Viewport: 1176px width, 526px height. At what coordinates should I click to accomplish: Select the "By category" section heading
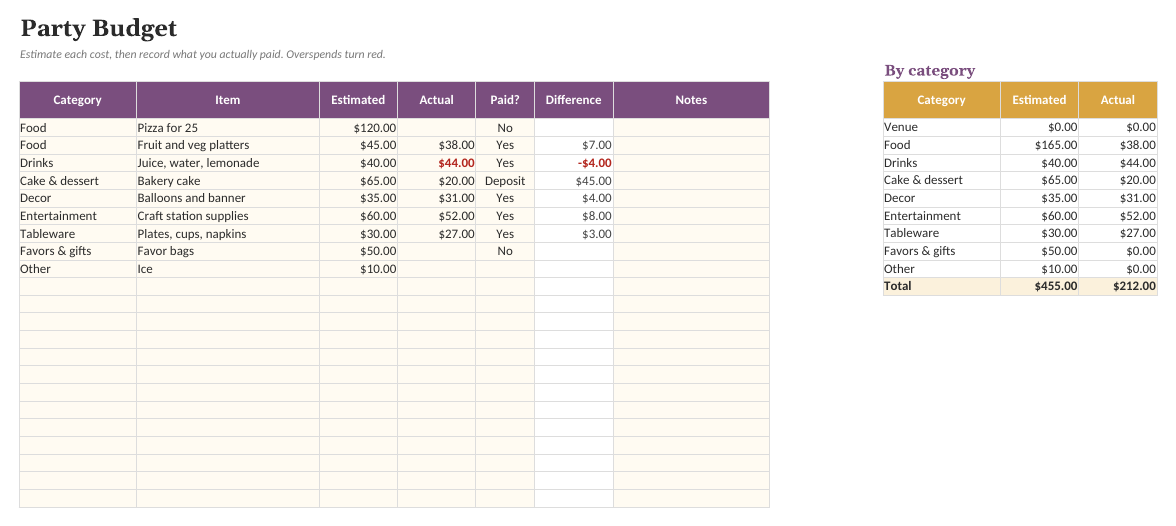[x=929, y=71]
